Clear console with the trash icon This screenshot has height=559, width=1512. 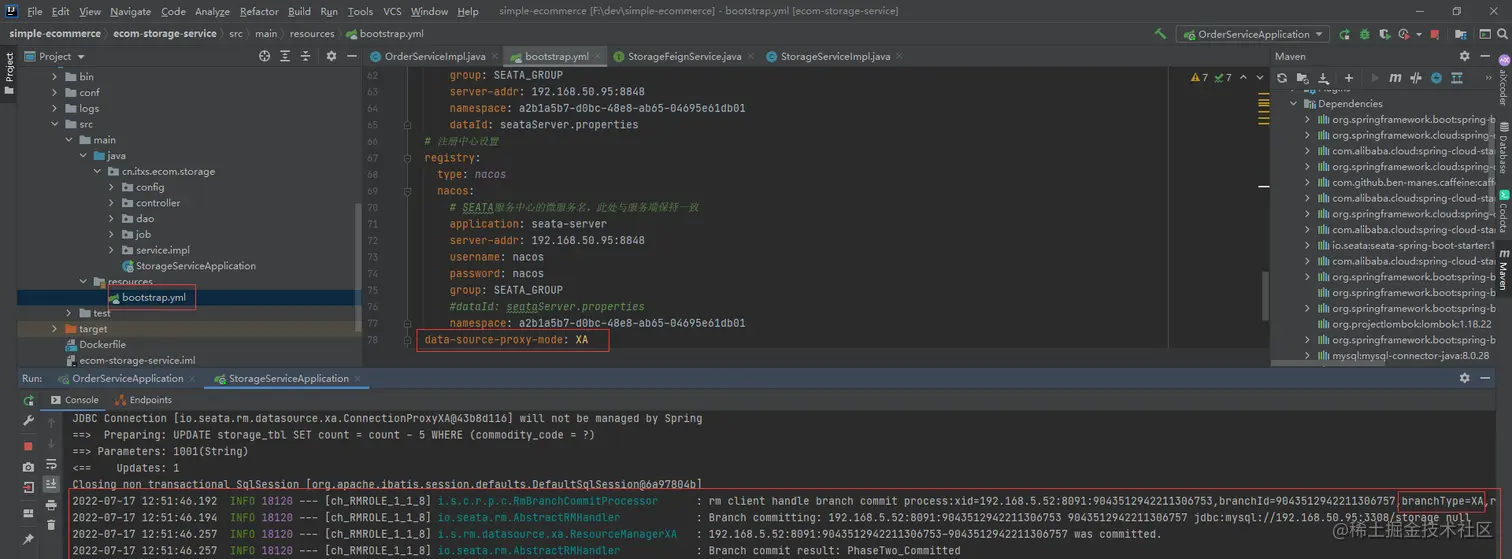[51, 525]
